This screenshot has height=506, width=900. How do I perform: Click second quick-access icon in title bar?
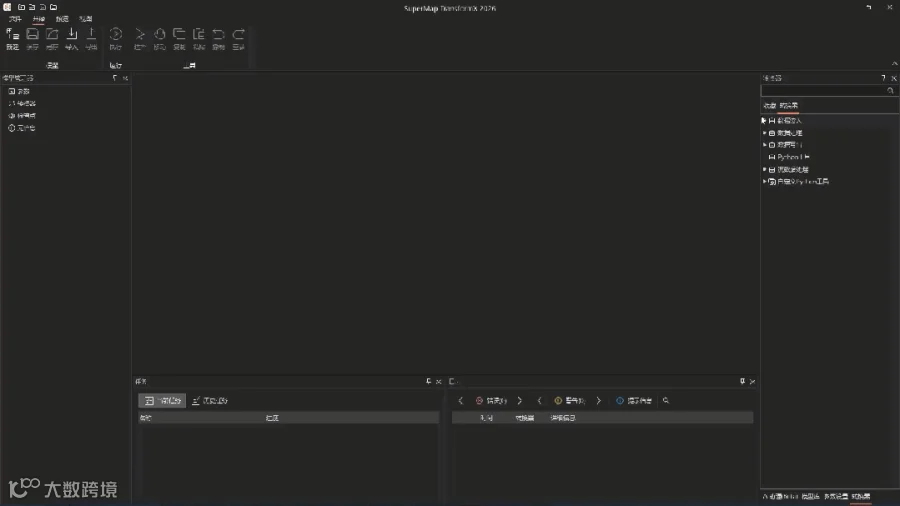pos(32,7)
